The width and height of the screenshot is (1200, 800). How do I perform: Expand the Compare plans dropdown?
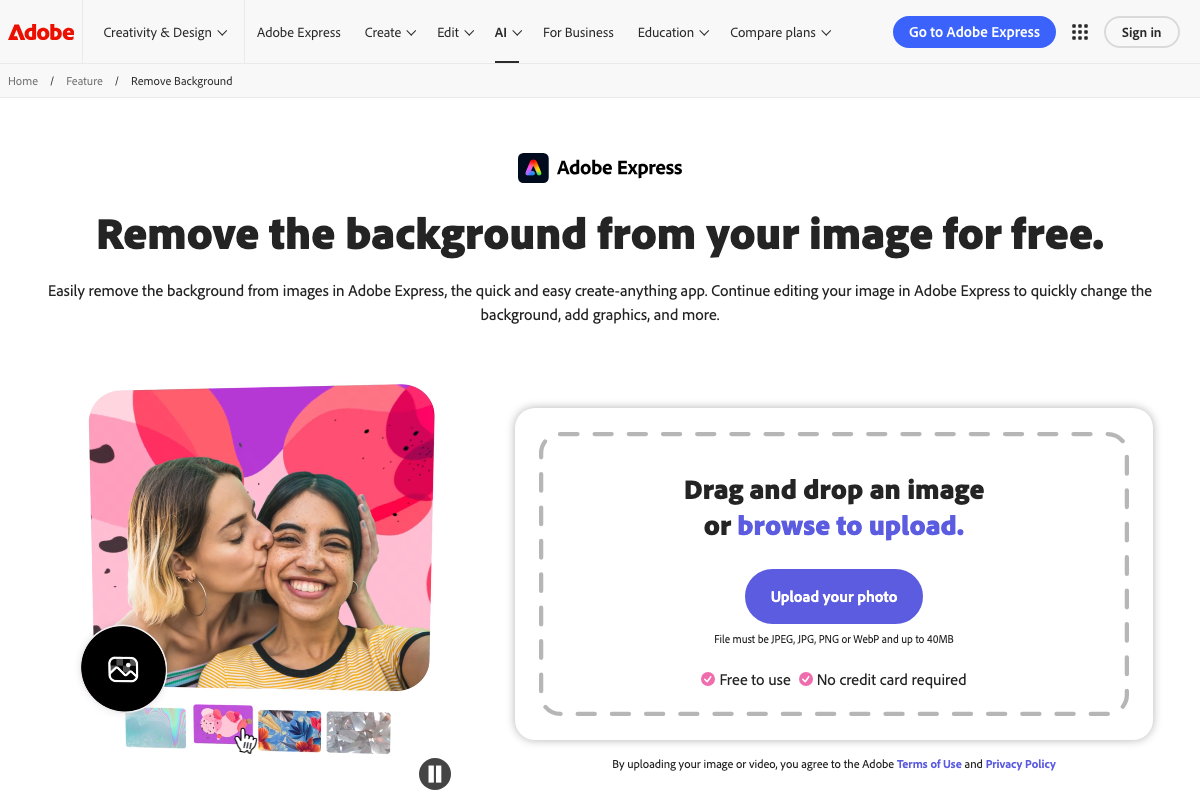[780, 31]
